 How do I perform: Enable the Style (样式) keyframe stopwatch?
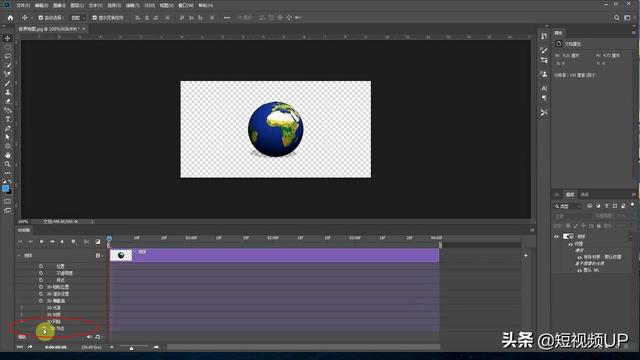pyautogui.click(x=41, y=280)
